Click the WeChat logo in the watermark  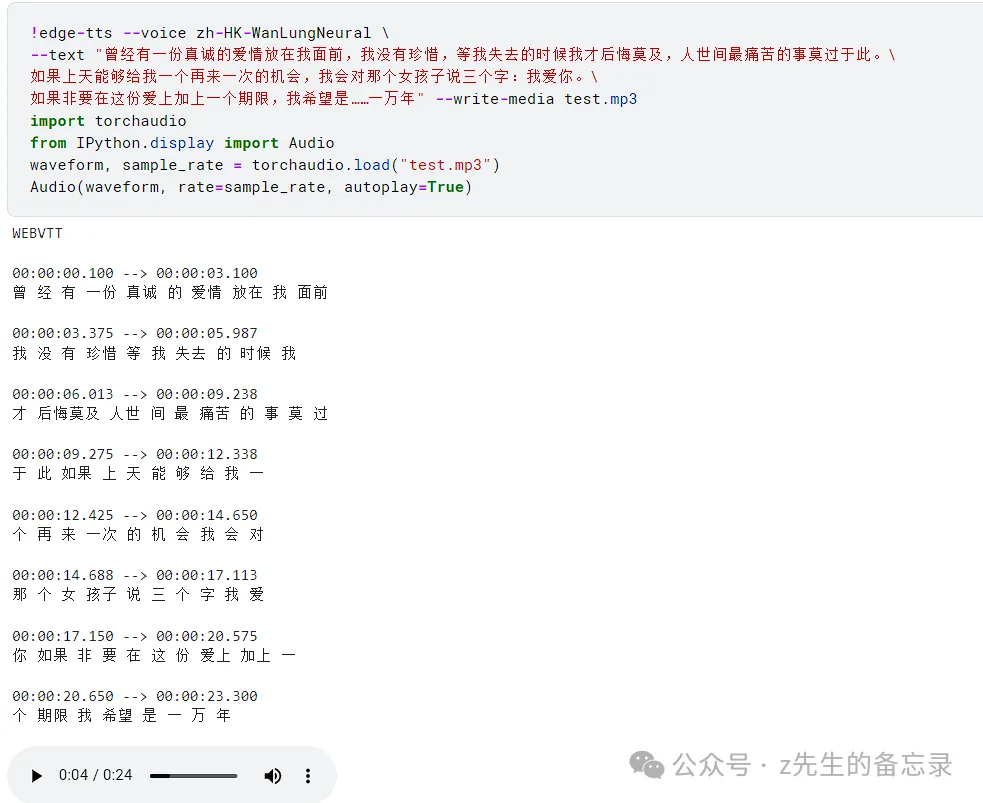point(646,766)
